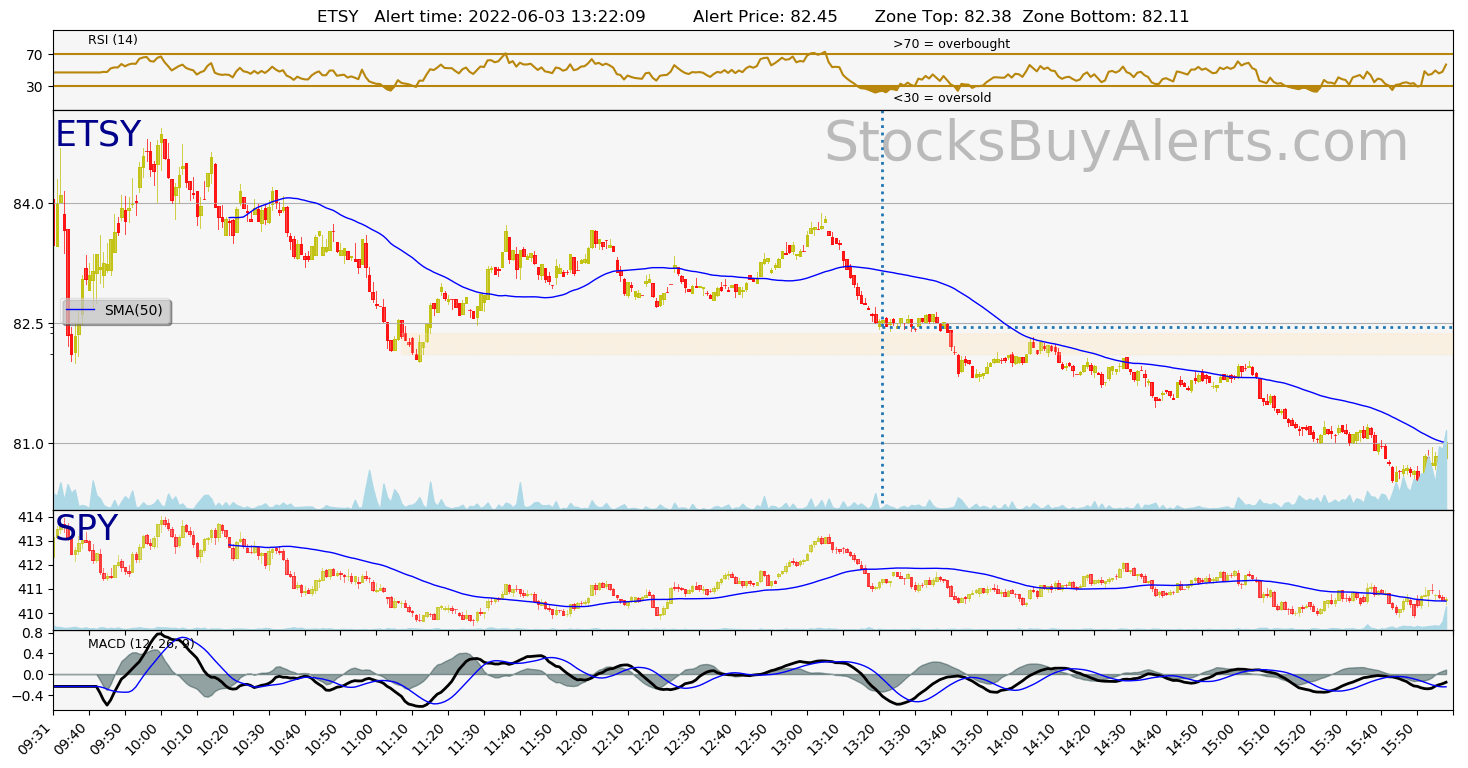Click the MACD (12, 26, 9) label

141,643
